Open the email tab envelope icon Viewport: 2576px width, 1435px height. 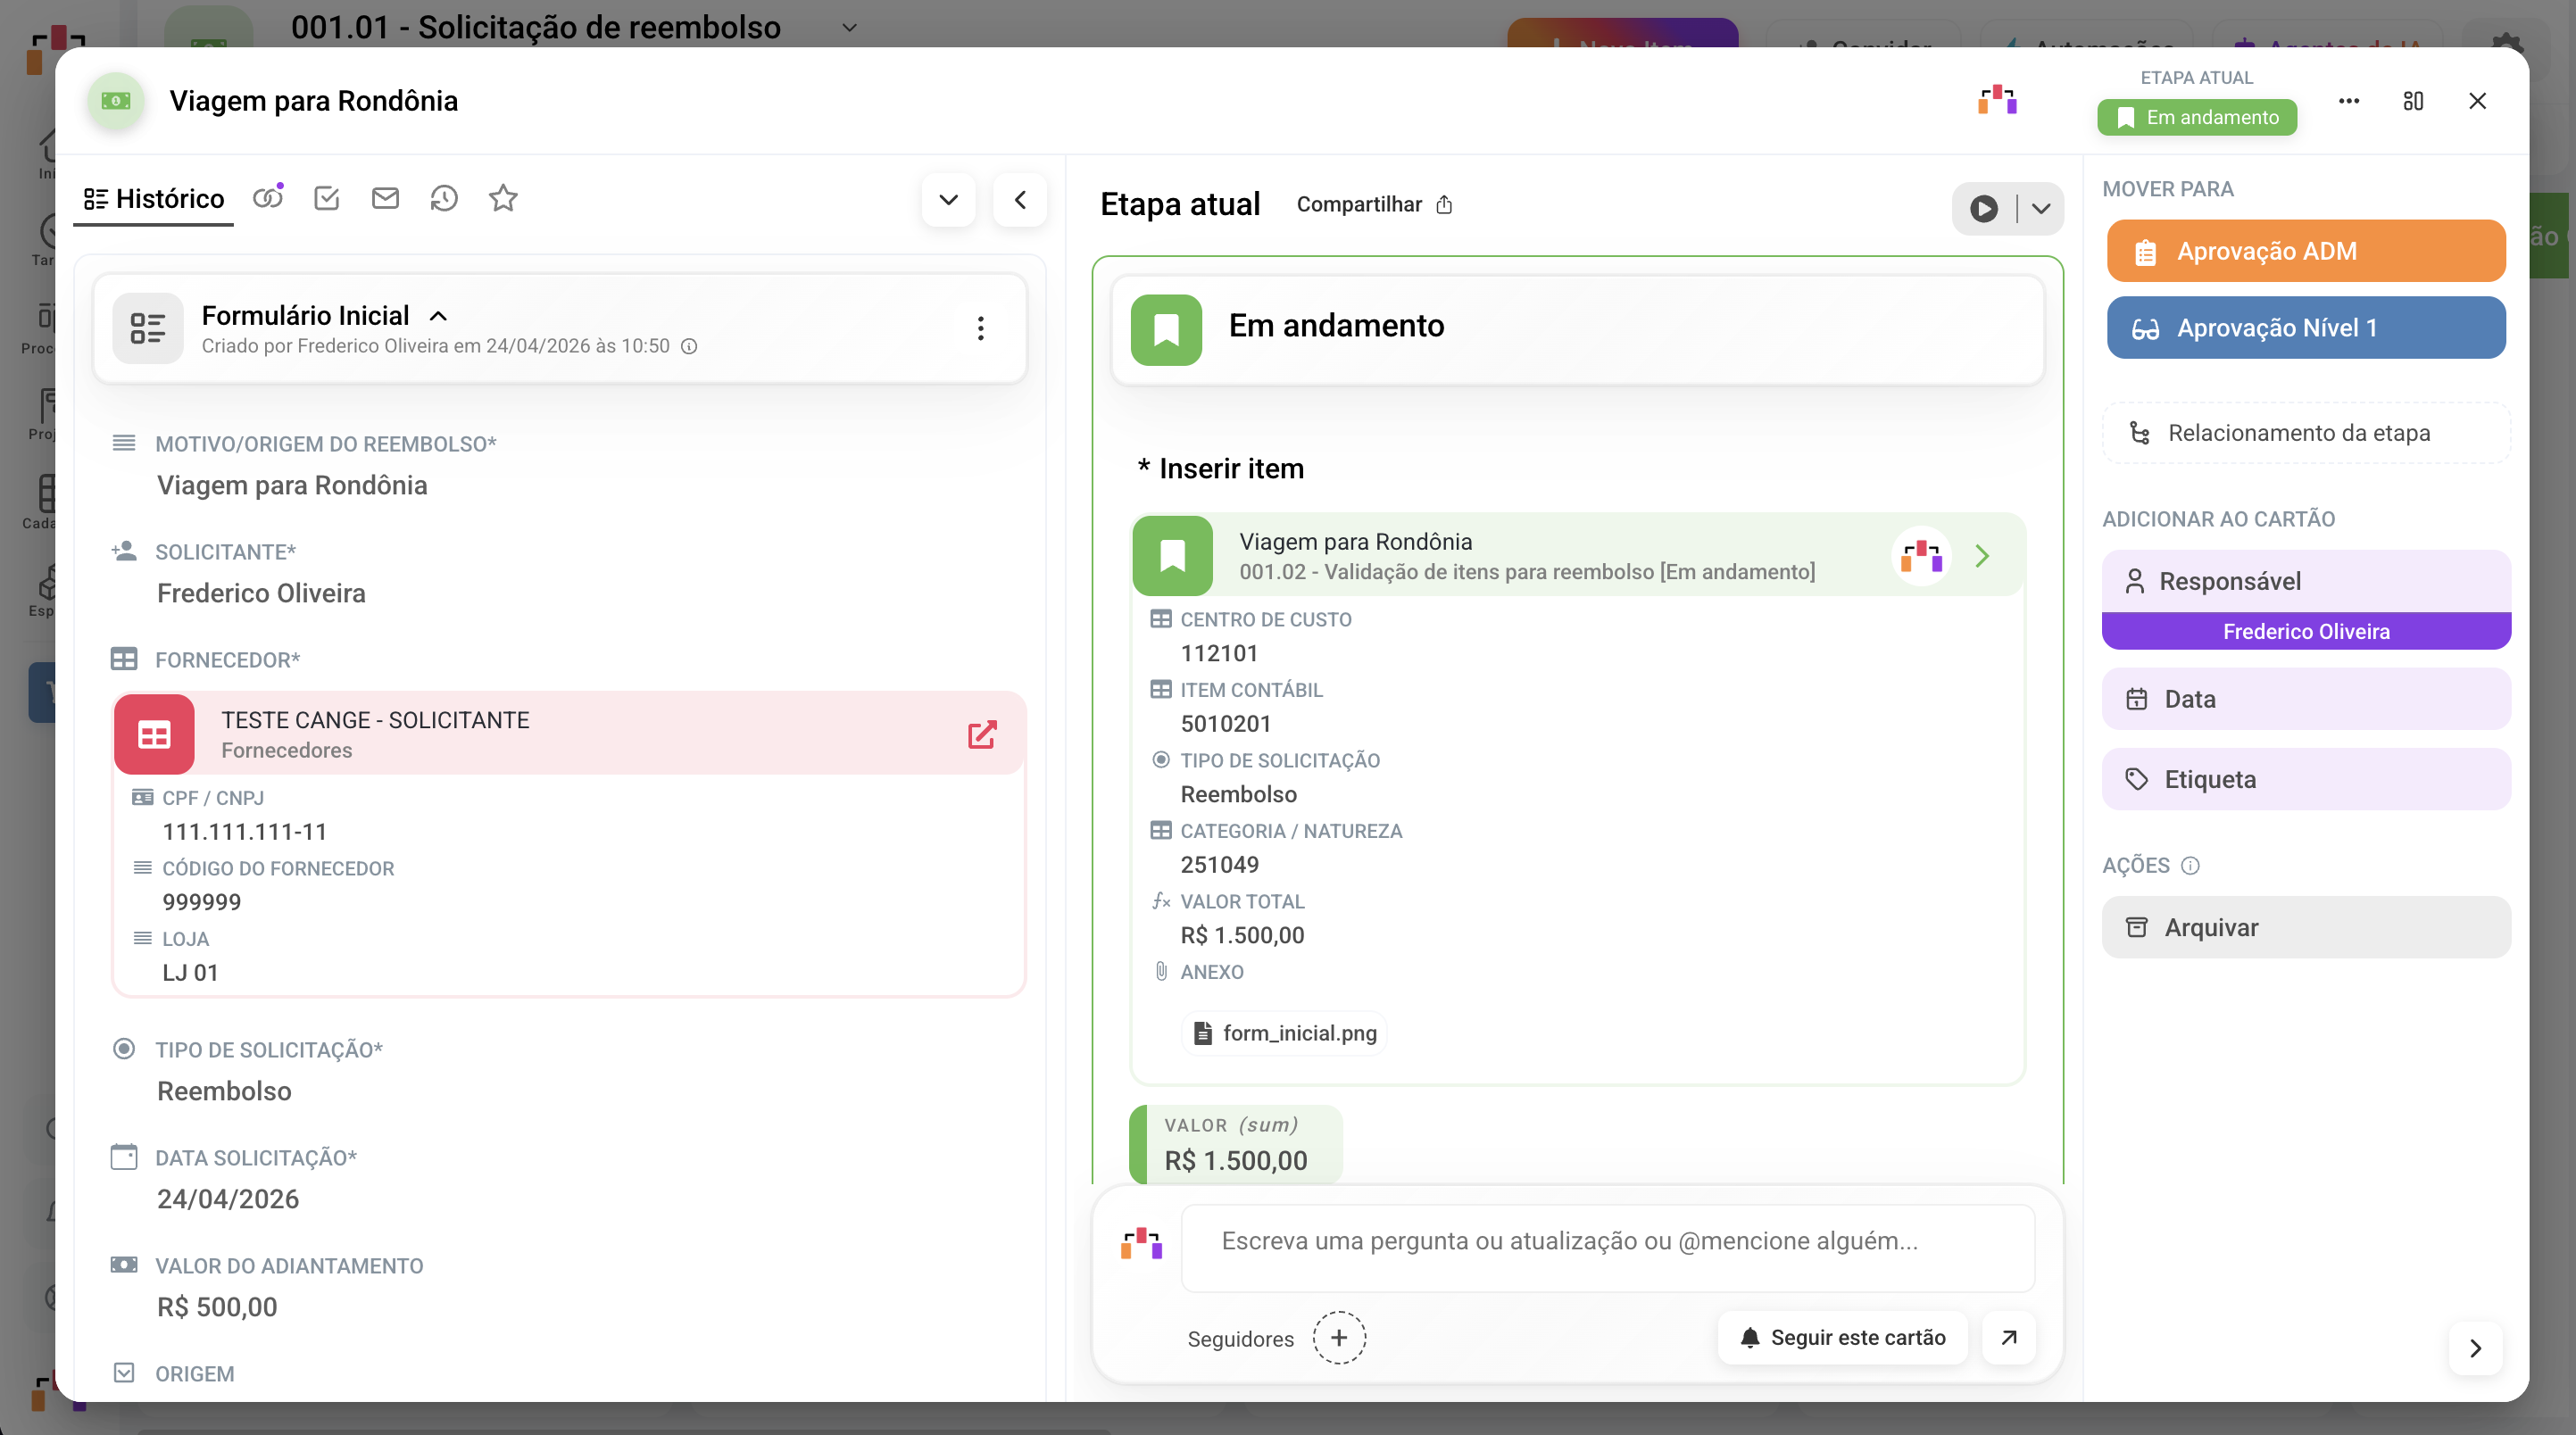[x=385, y=198]
